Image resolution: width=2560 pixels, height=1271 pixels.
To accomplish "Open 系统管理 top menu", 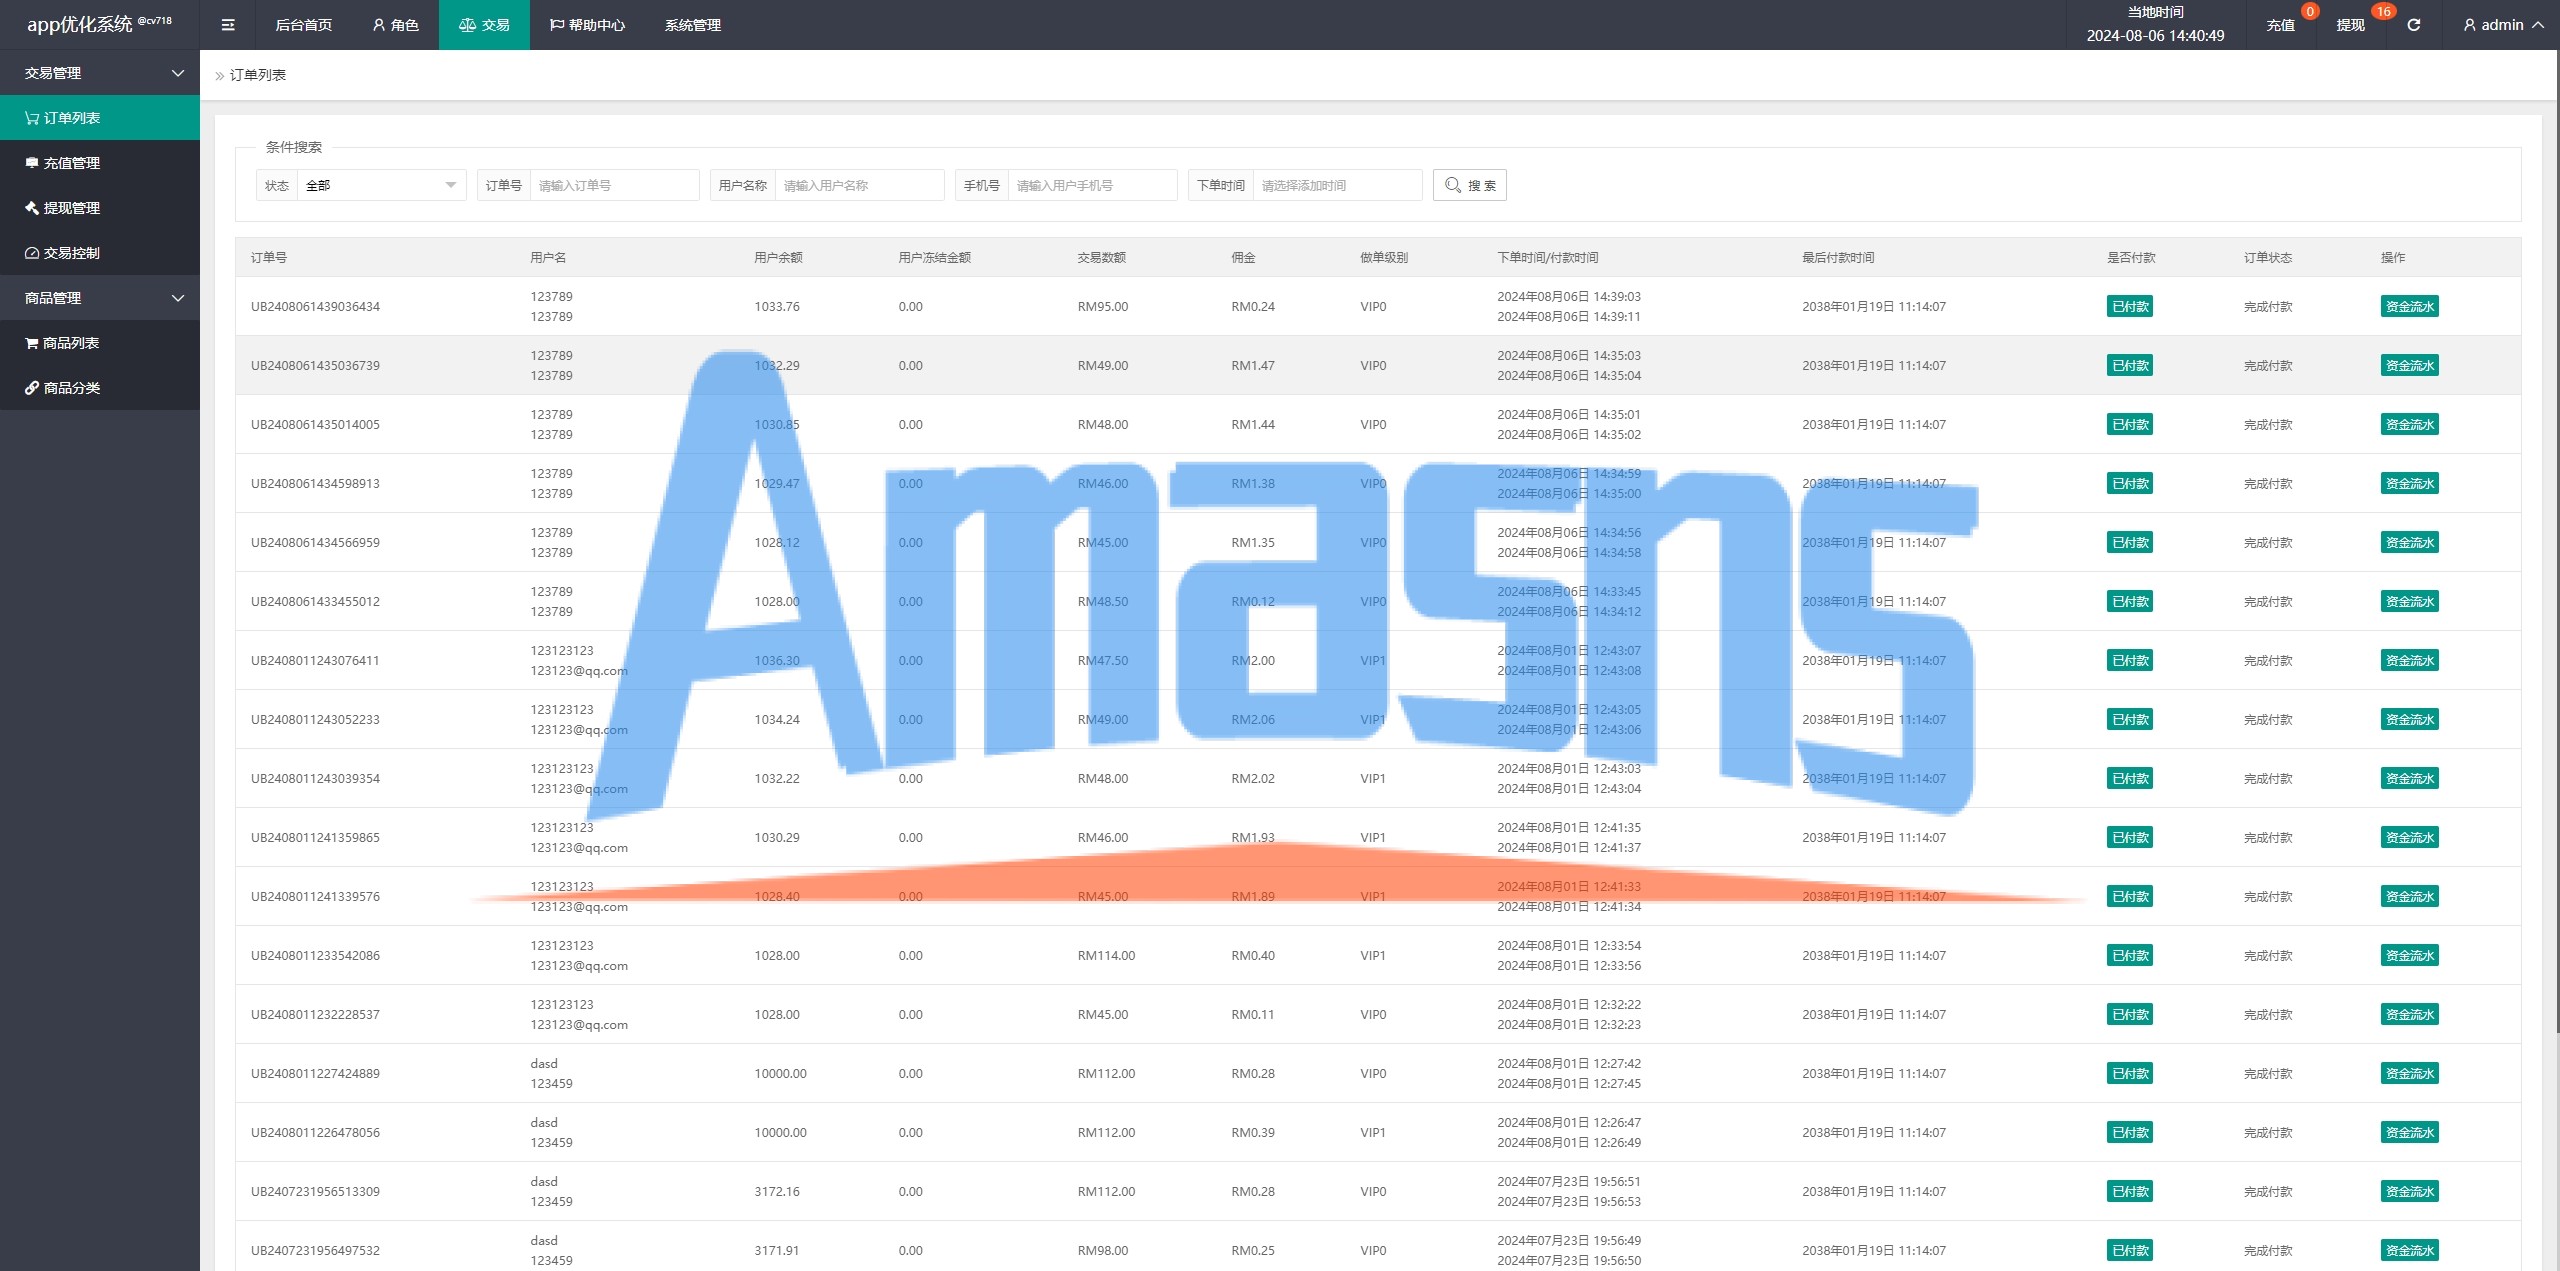I will pyautogui.click(x=692, y=25).
